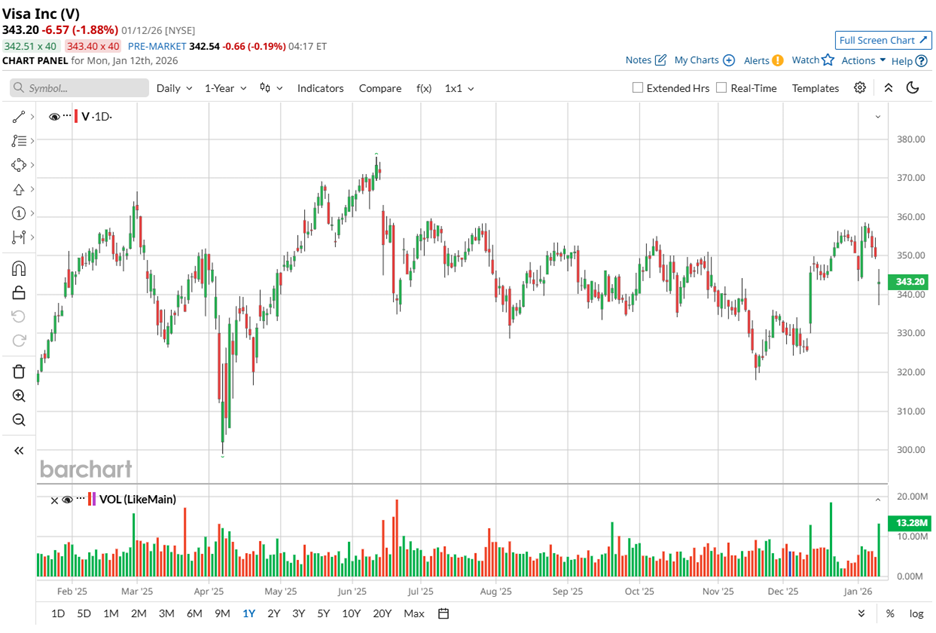This screenshot has height=633, width=936.
Task: Expand the Actions dropdown menu
Action: click(x=863, y=60)
